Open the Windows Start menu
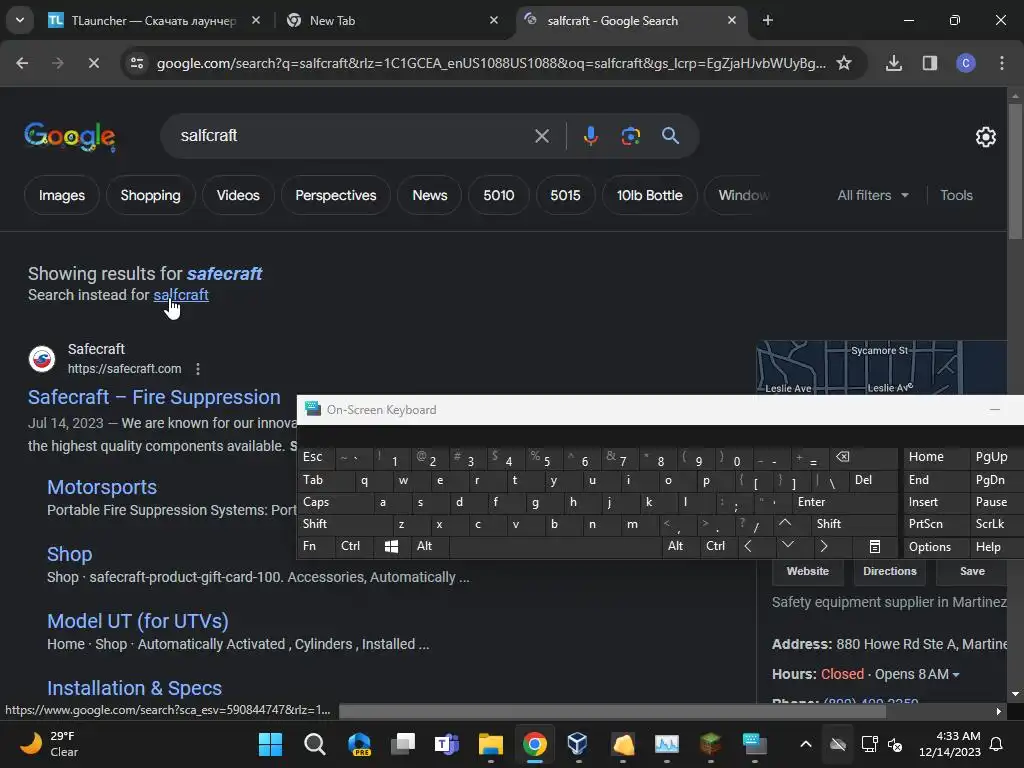1024x768 pixels. [270, 744]
